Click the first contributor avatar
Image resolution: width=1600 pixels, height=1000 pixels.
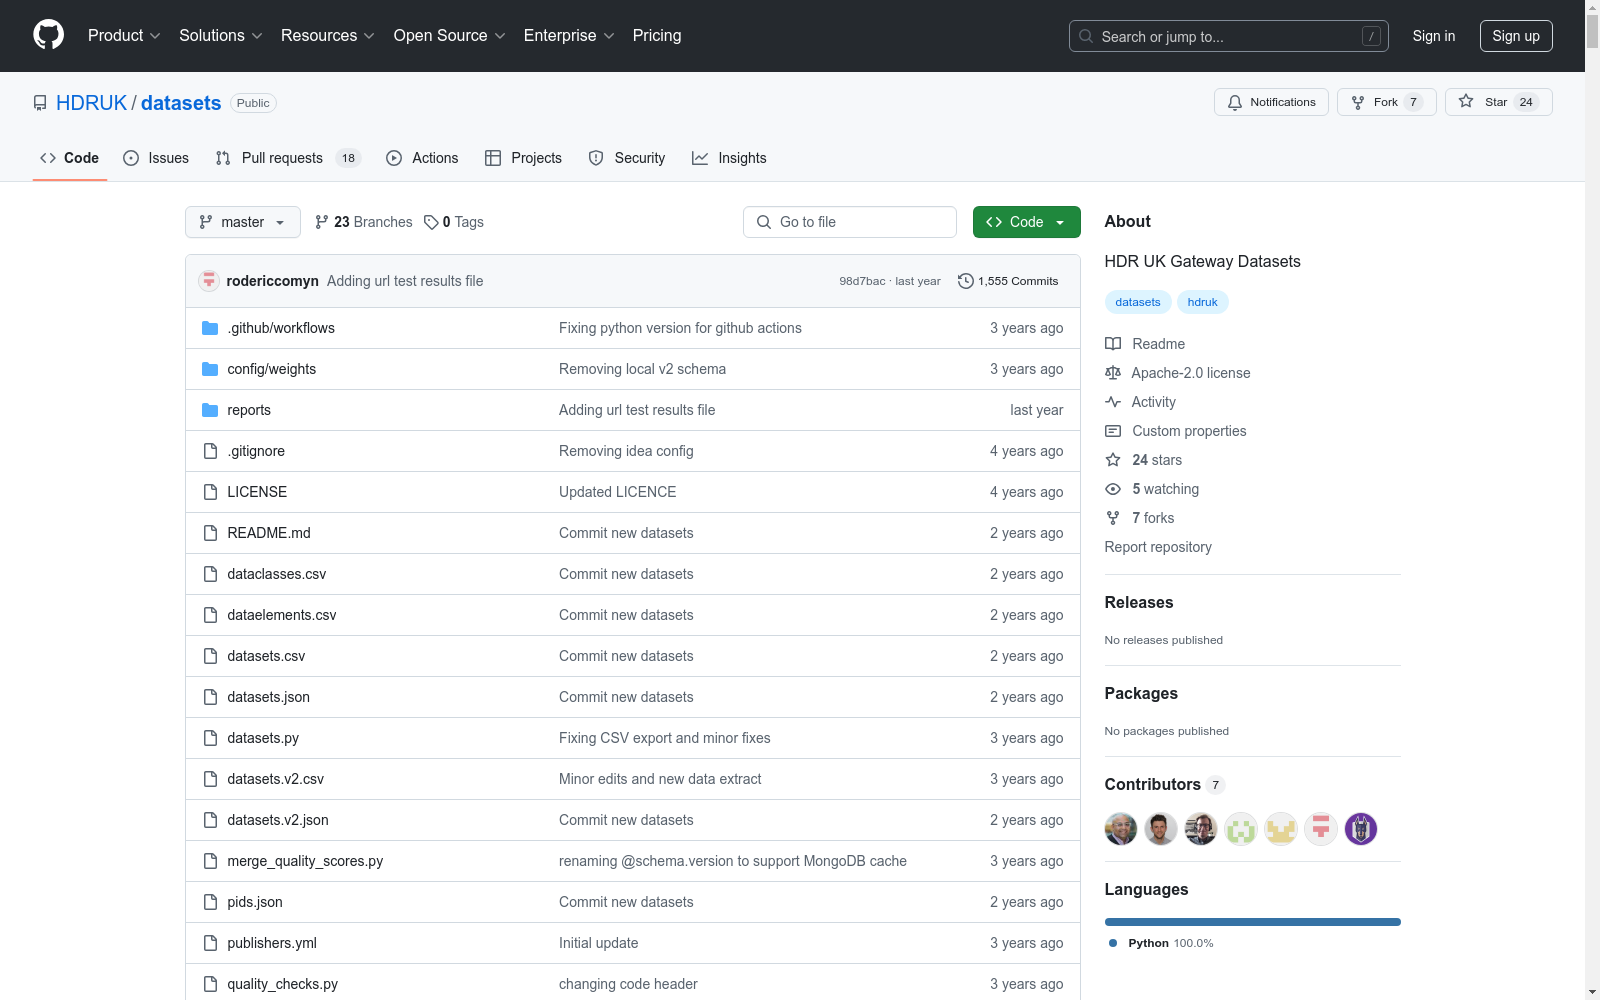tap(1121, 829)
